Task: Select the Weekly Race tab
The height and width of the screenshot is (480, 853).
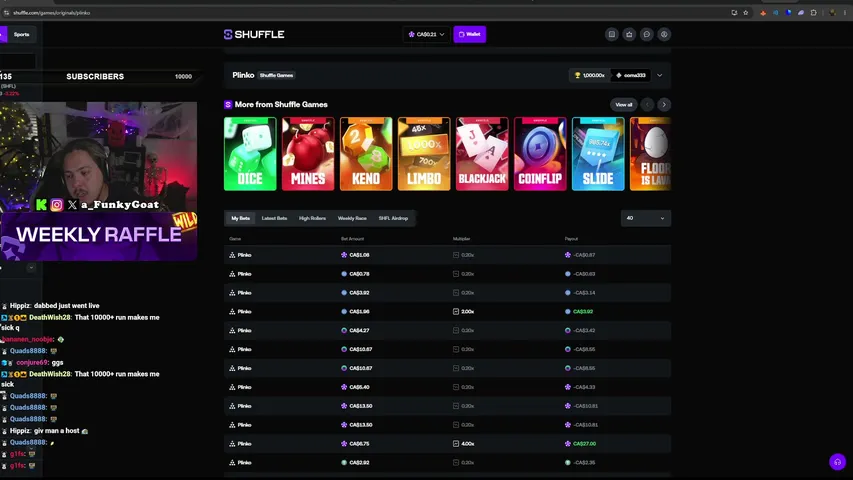Action: coord(352,218)
